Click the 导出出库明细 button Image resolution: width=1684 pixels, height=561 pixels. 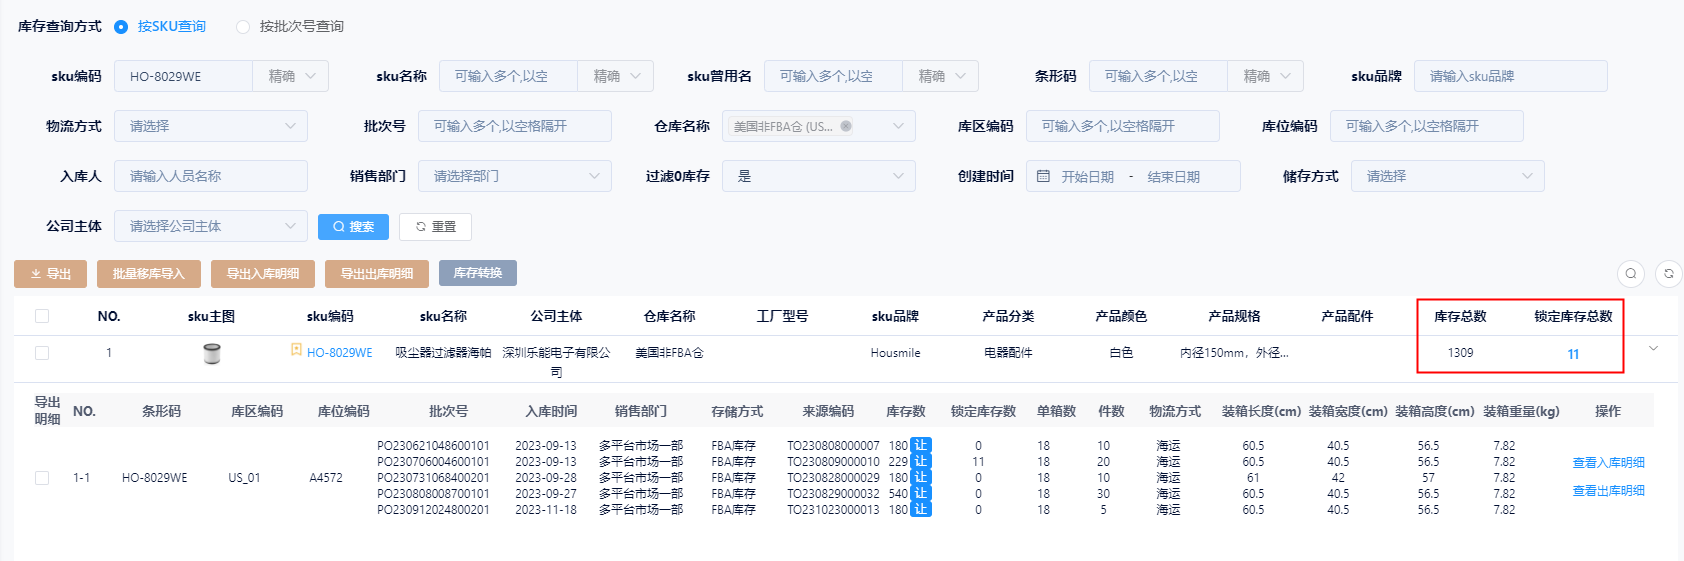[377, 273]
